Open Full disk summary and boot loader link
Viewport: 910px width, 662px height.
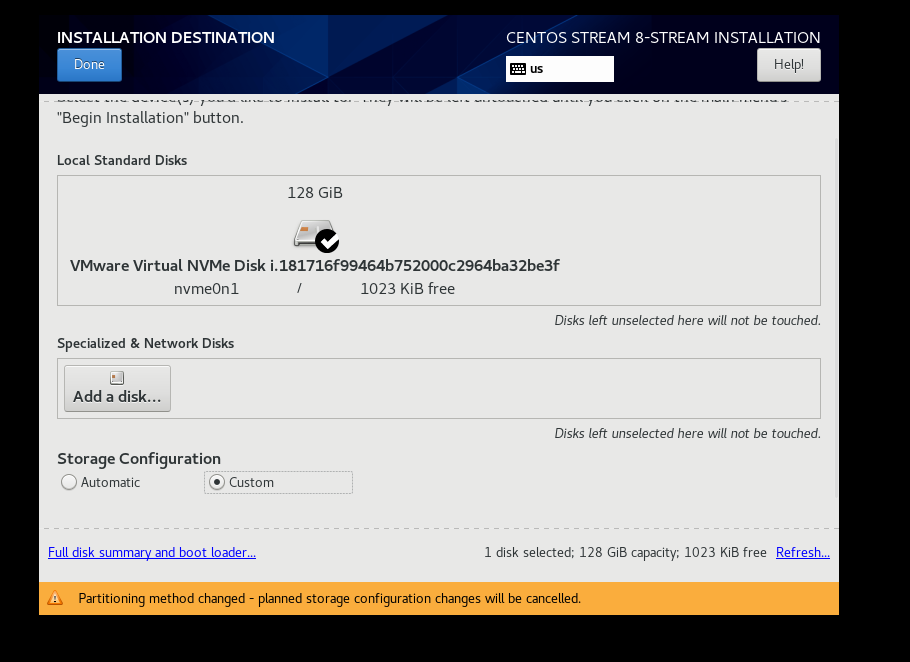[x=151, y=552]
